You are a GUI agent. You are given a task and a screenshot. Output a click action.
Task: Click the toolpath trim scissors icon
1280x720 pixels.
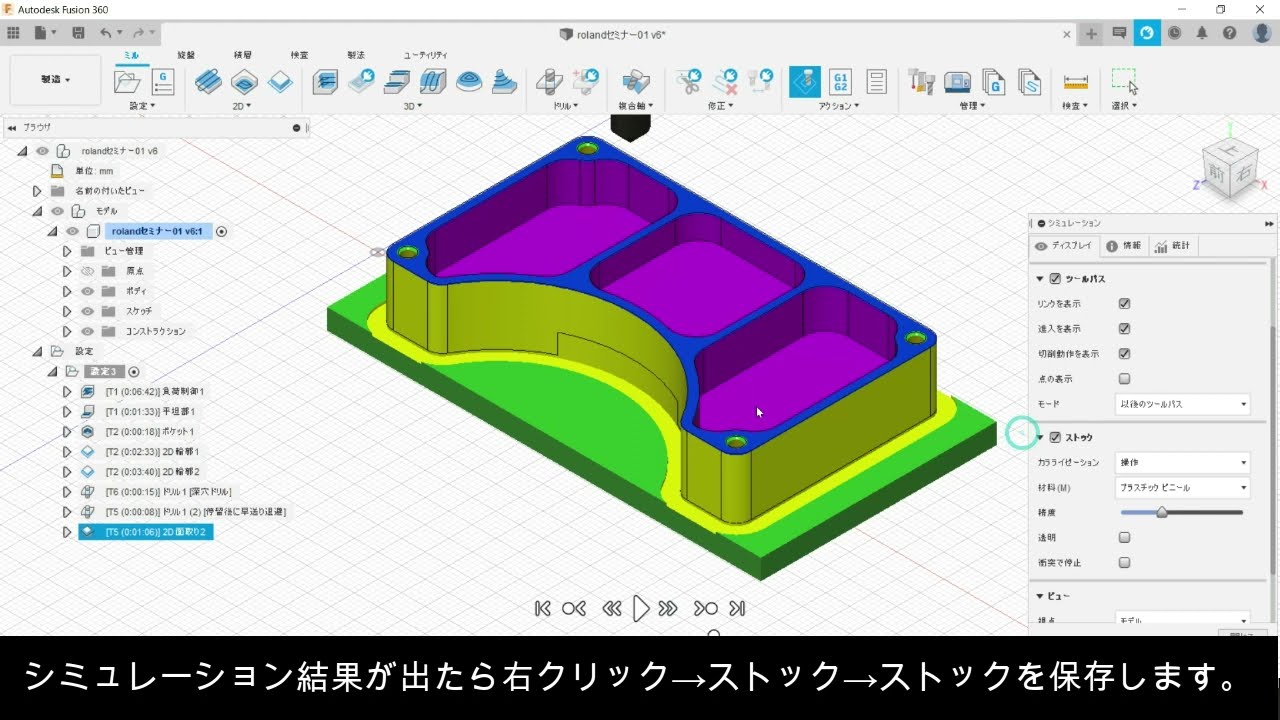(688, 82)
